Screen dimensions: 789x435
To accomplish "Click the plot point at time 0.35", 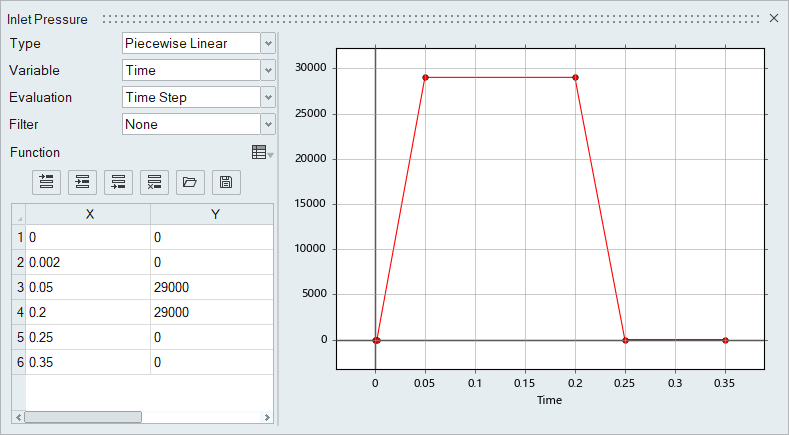I will [x=725, y=340].
